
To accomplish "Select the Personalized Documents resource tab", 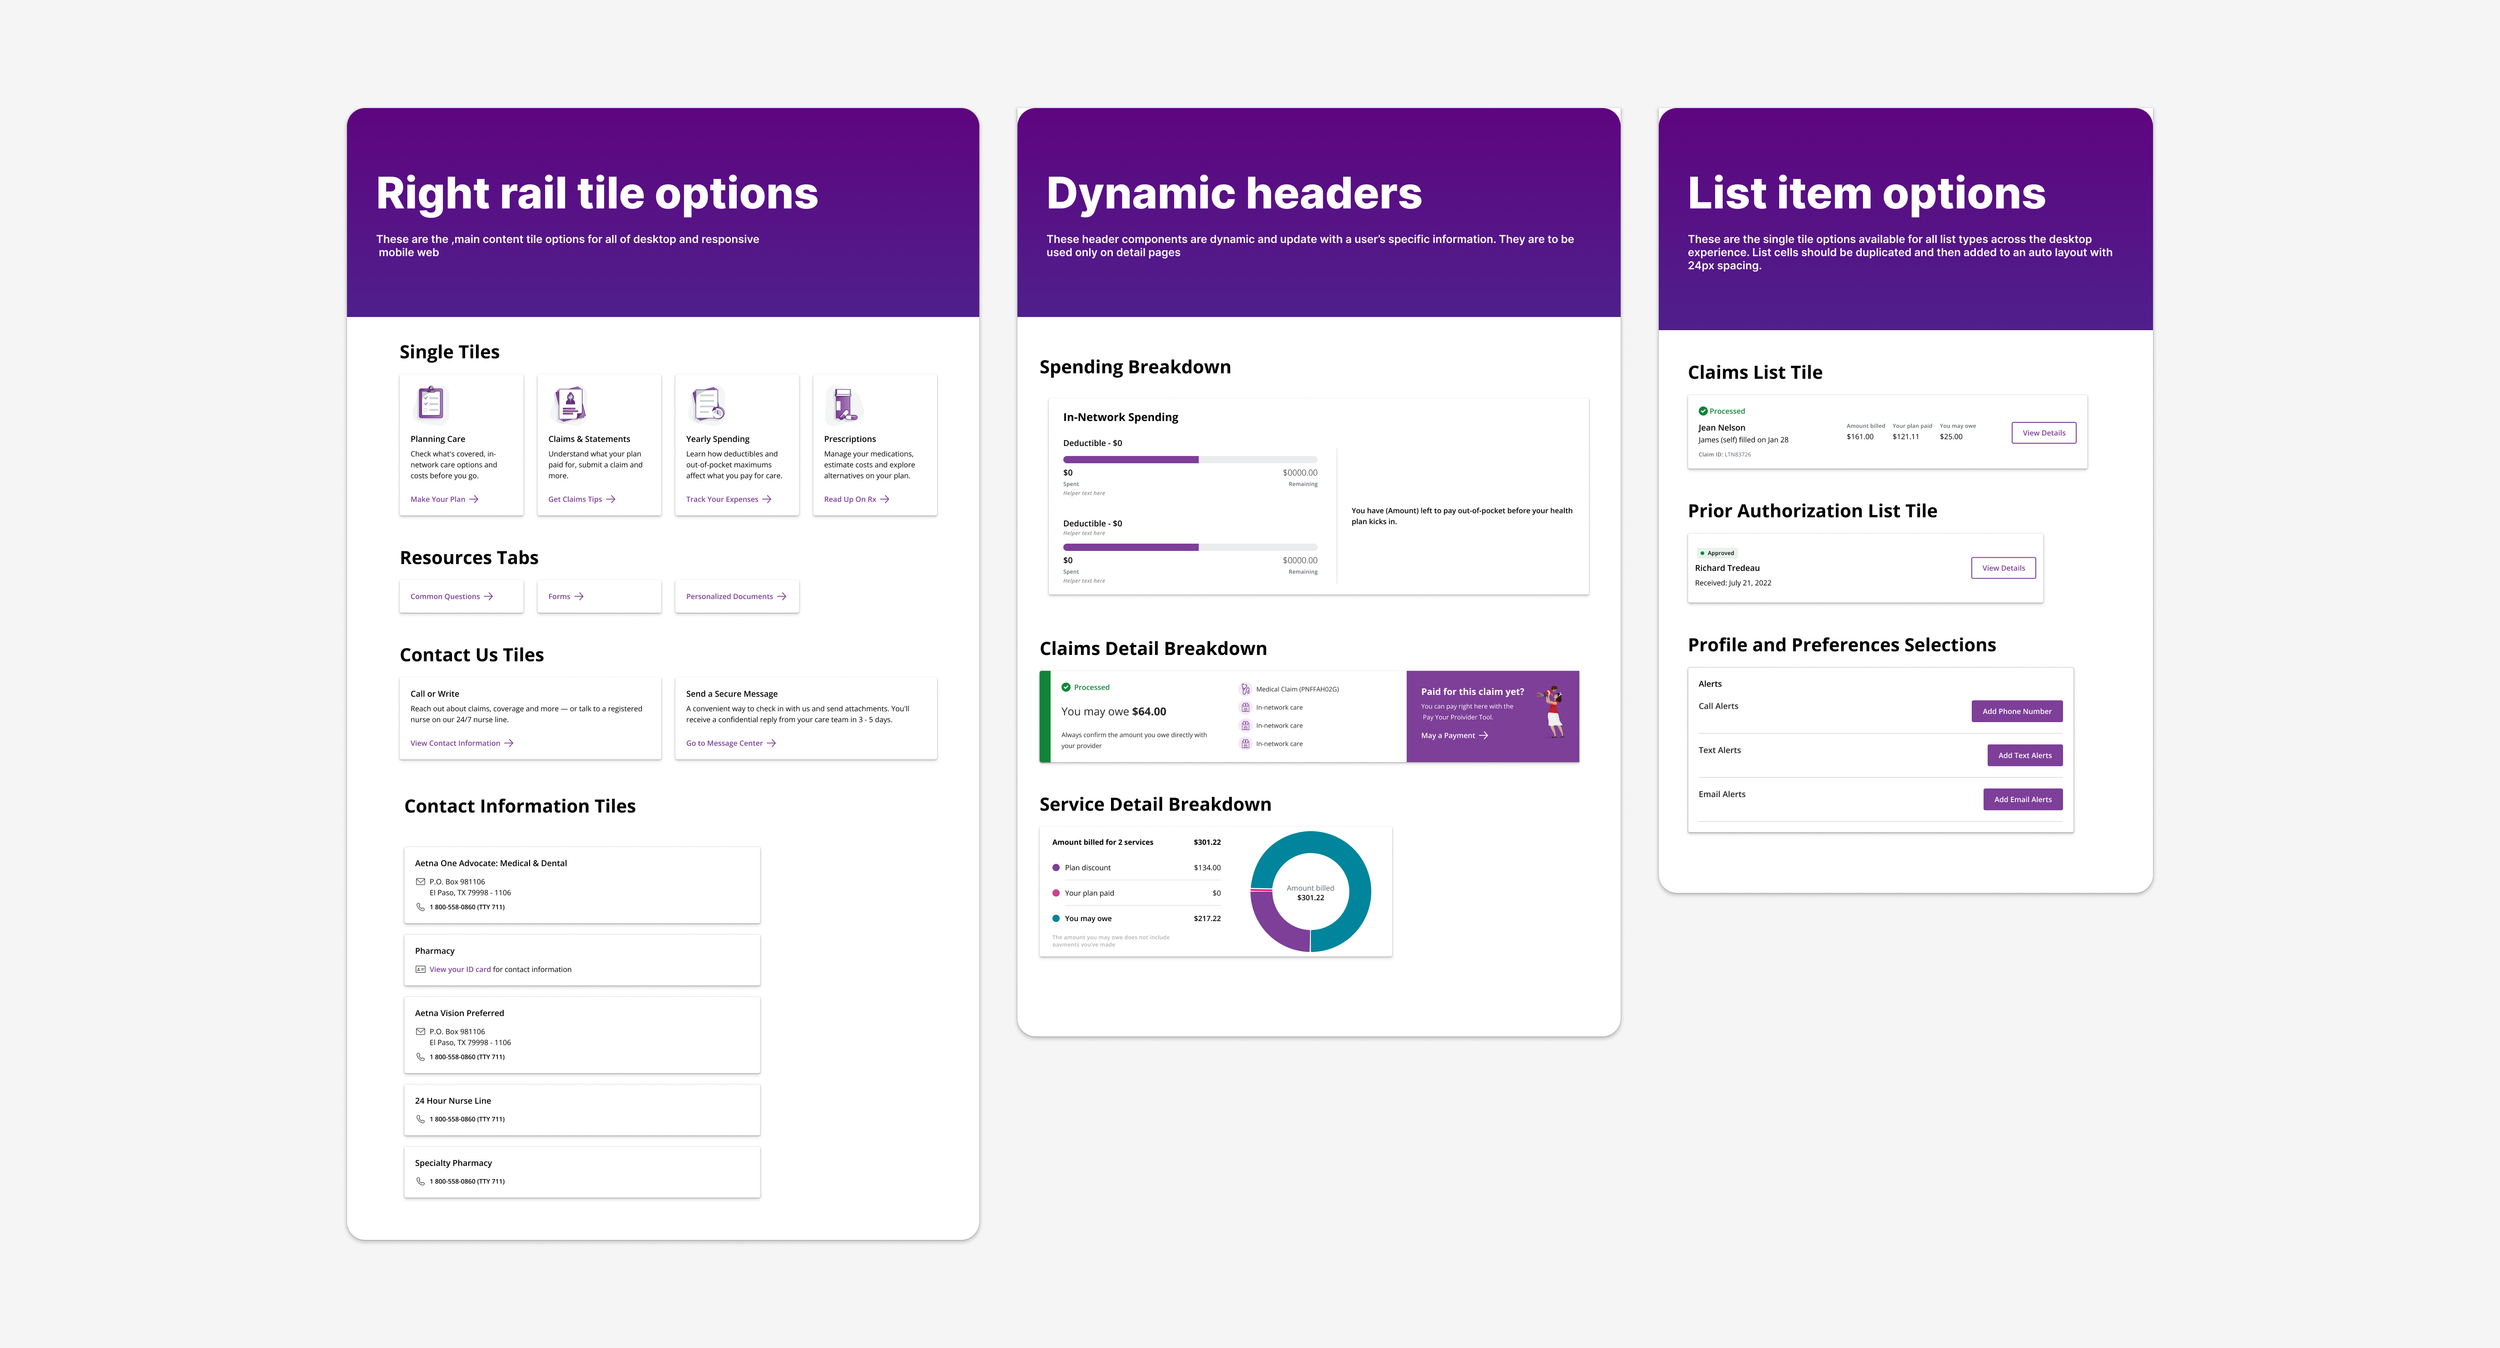I will (737, 596).
